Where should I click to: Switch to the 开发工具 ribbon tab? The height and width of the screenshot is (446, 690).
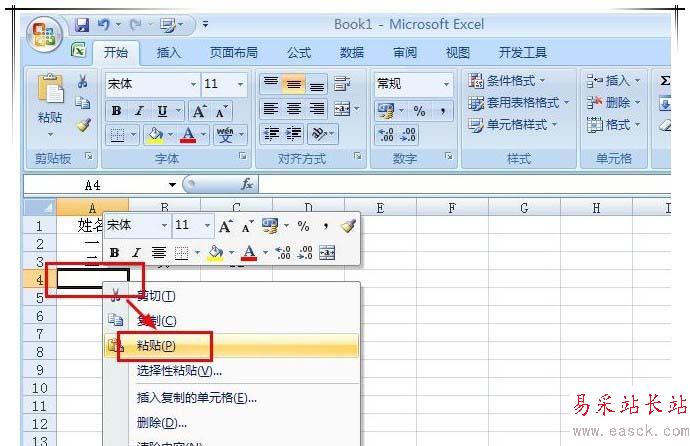click(x=523, y=53)
